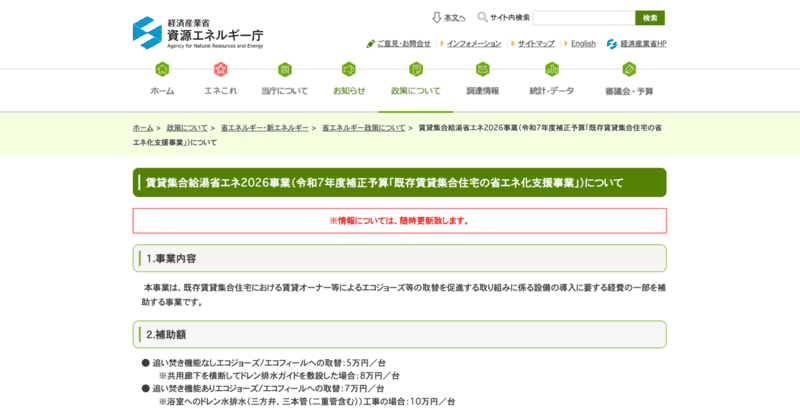The width and height of the screenshot is (800, 416).
Task: Click the METI logo icon beside 経済産業省HP
Action: point(612,44)
